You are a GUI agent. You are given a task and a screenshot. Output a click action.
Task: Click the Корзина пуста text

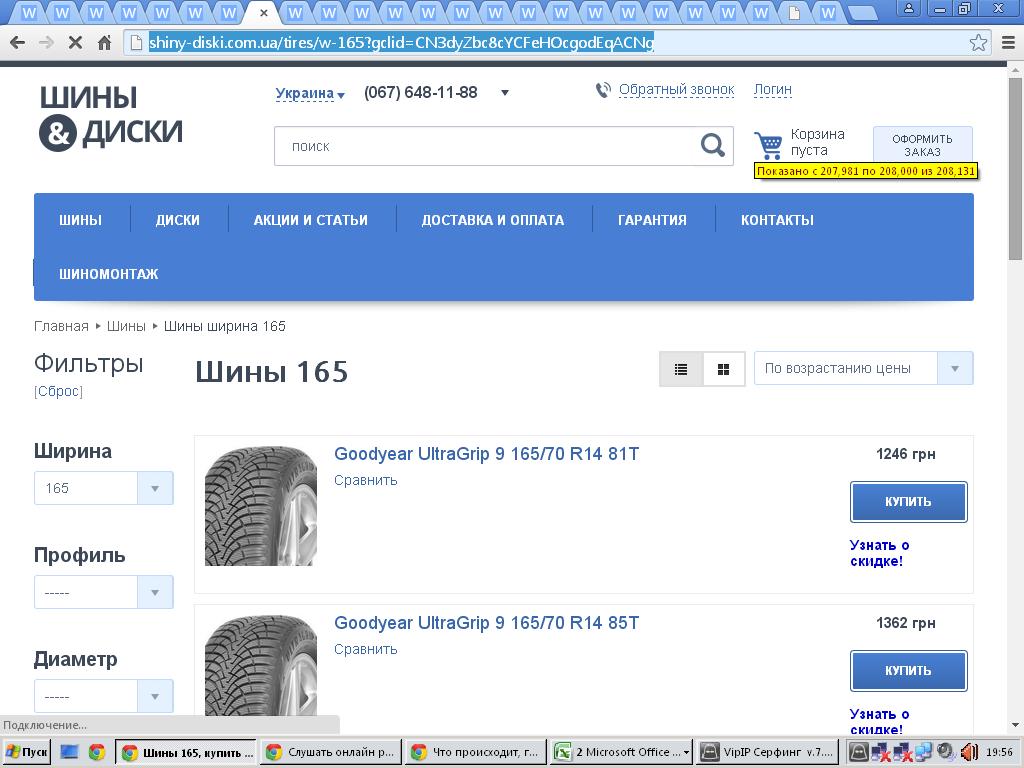[818, 142]
